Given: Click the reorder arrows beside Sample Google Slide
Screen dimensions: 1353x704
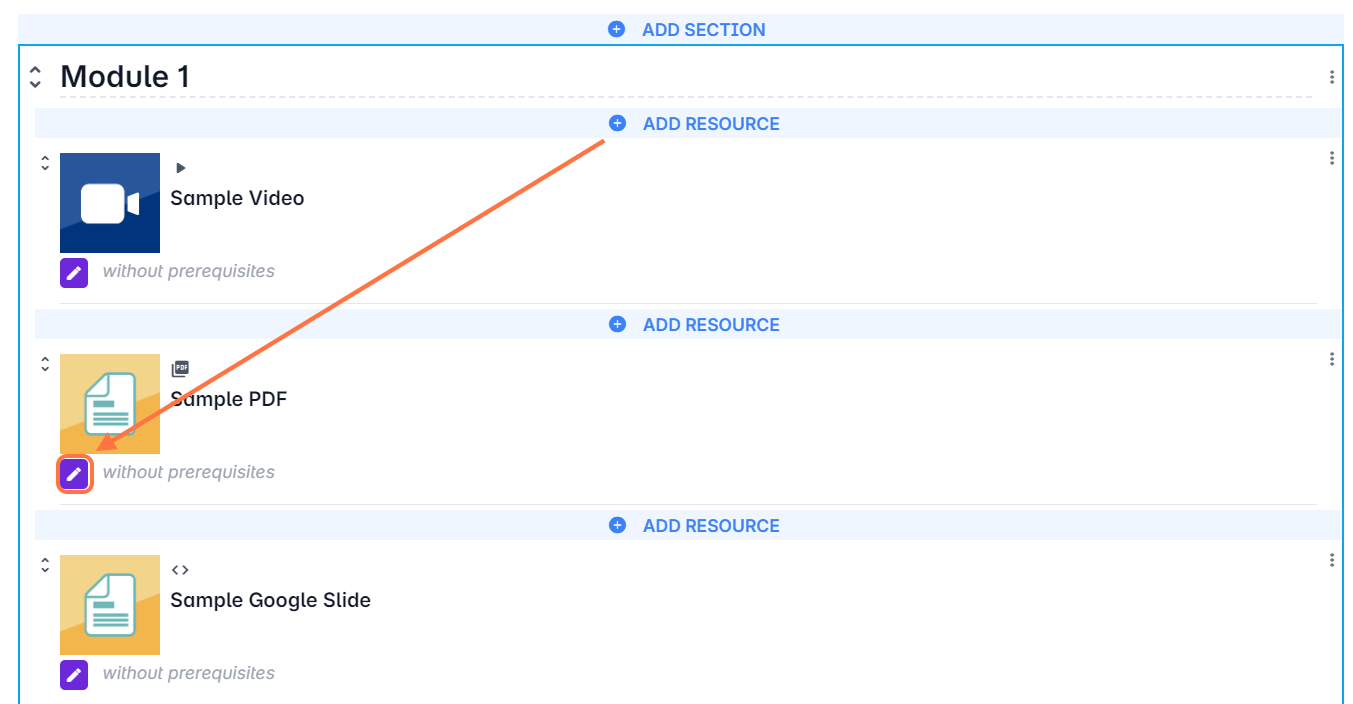Looking at the screenshot, I should 45,565.
